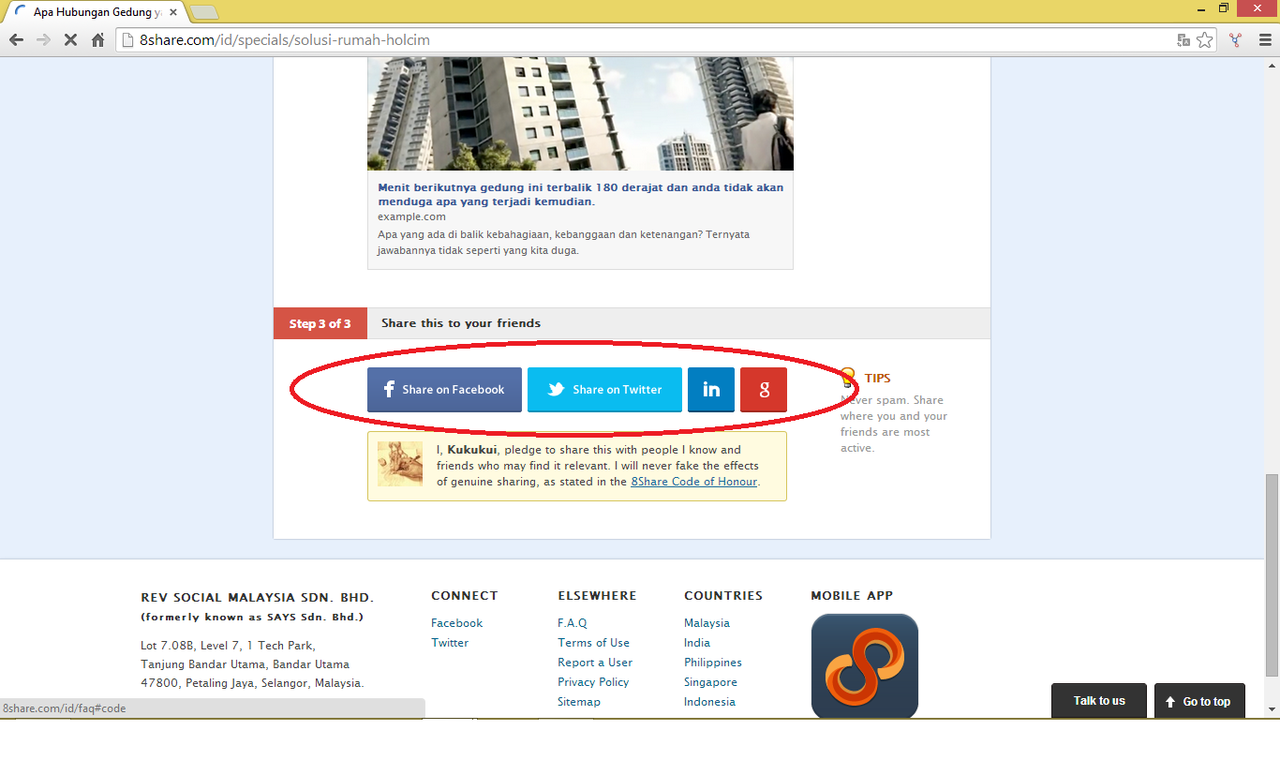Screen dimensions: 1280x775
Task: Click the Kukukui profile avatar image
Action: pyautogui.click(x=400, y=464)
